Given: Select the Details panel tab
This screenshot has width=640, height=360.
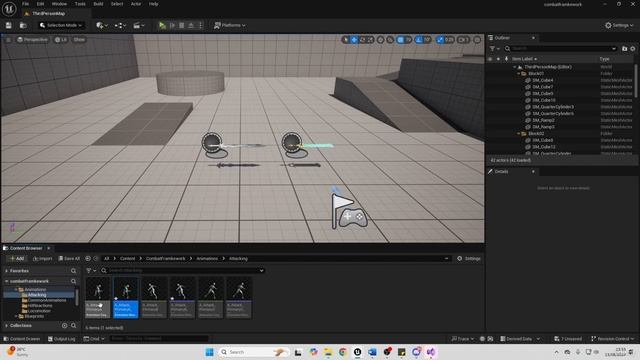Looking at the screenshot, I should pyautogui.click(x=502, y=171).
